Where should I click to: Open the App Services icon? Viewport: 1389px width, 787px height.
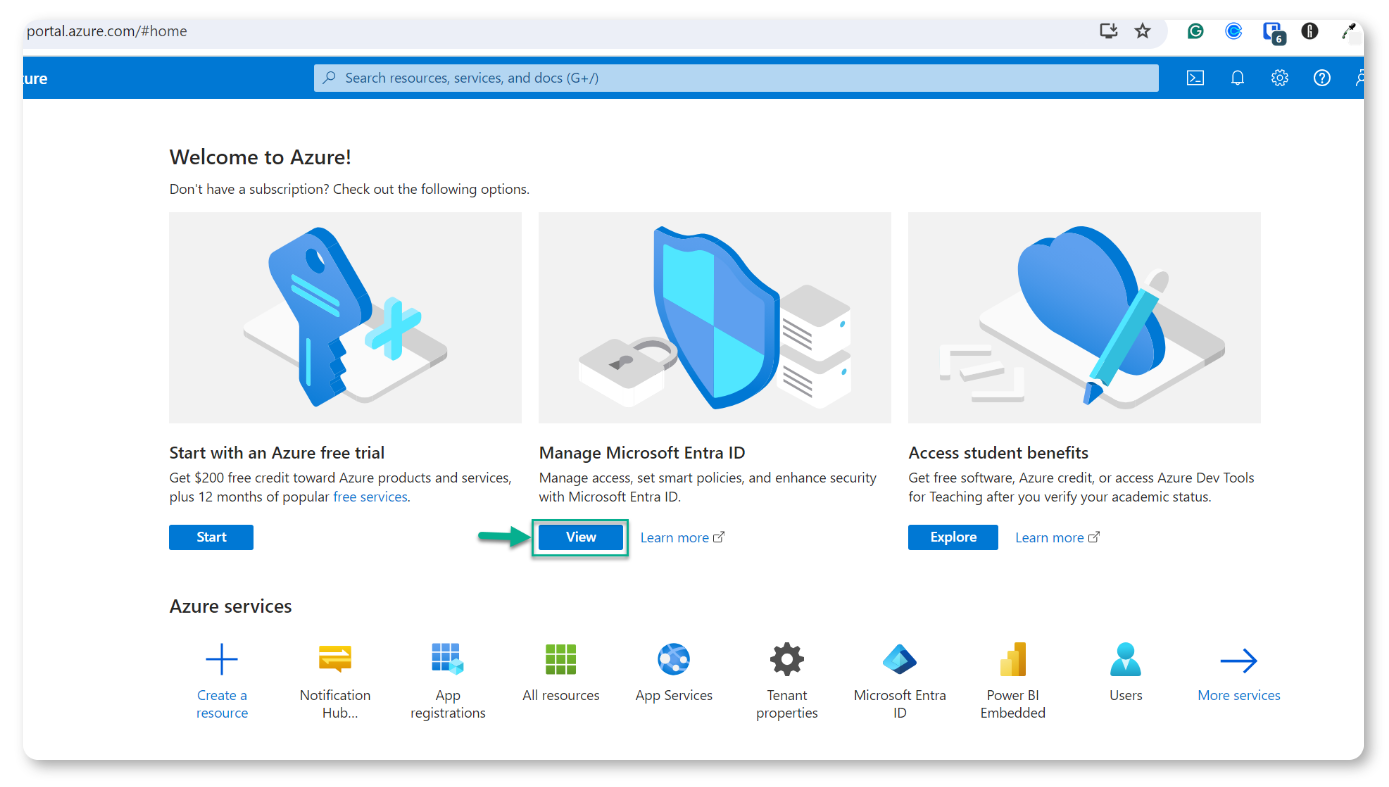tap(674, 660)
